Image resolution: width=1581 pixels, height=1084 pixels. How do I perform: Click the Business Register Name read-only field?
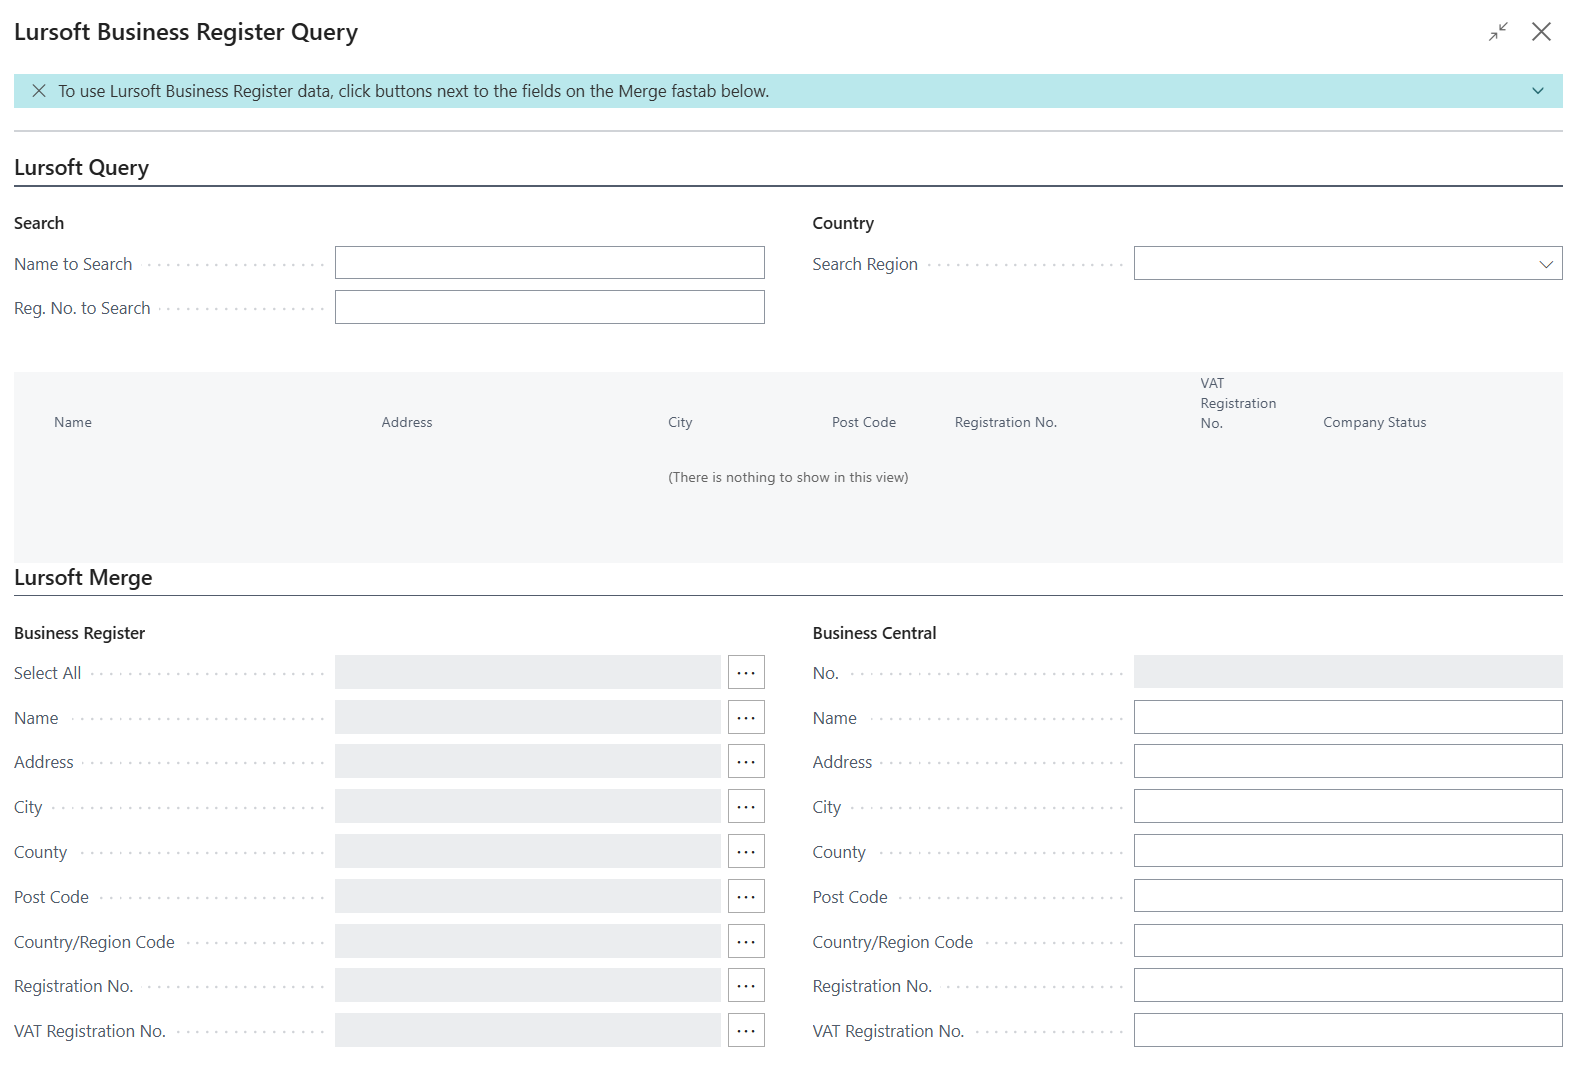click(528, 717)
